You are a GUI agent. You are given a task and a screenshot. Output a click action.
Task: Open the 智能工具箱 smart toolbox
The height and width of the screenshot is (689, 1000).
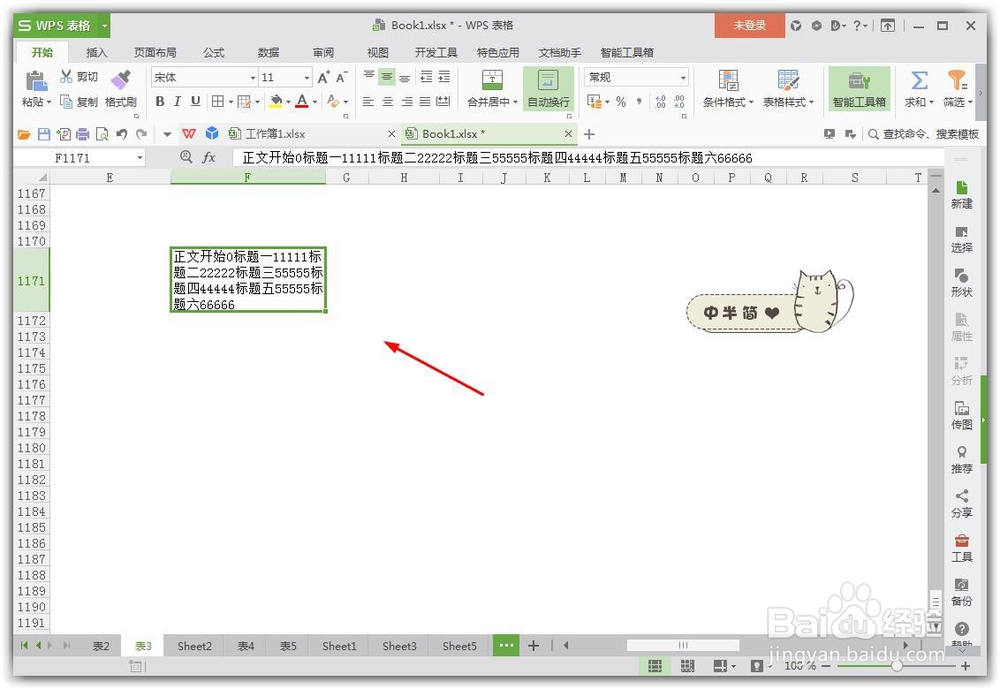coord(859,90)
